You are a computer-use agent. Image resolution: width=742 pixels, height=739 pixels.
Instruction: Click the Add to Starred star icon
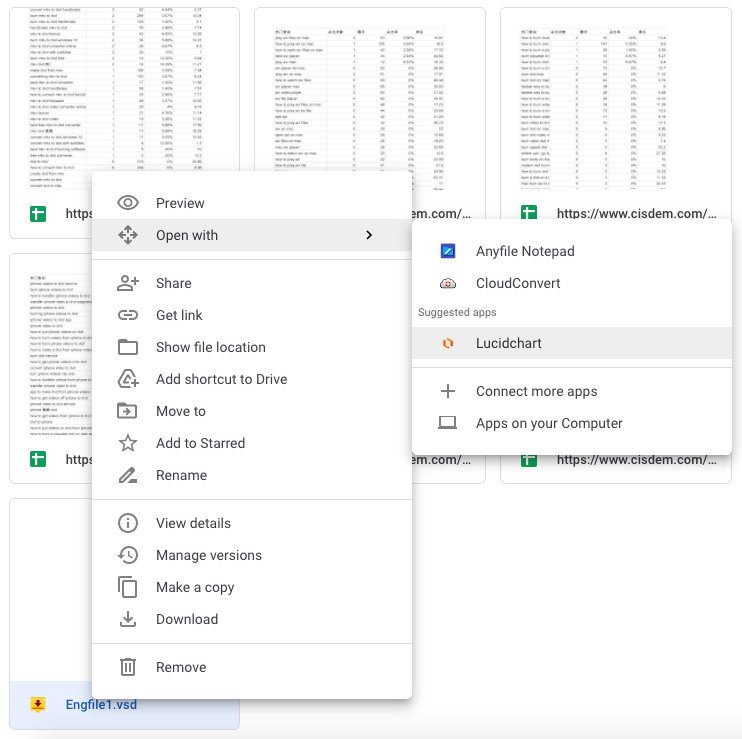(128, 443)
